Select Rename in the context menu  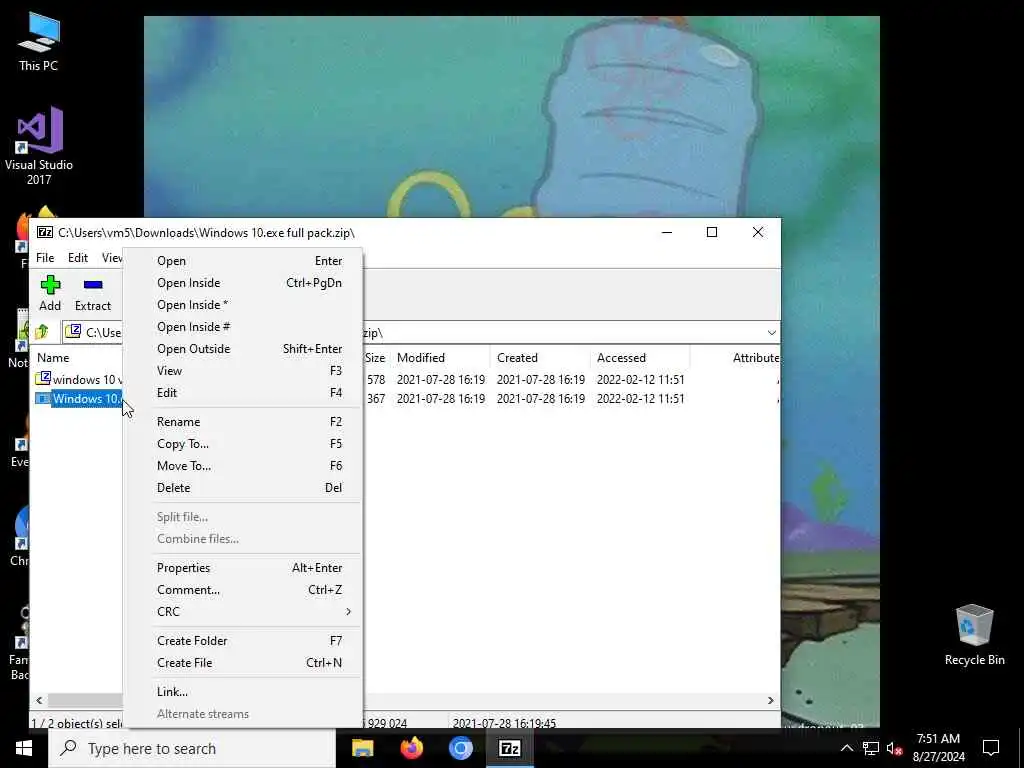[243, 422]
